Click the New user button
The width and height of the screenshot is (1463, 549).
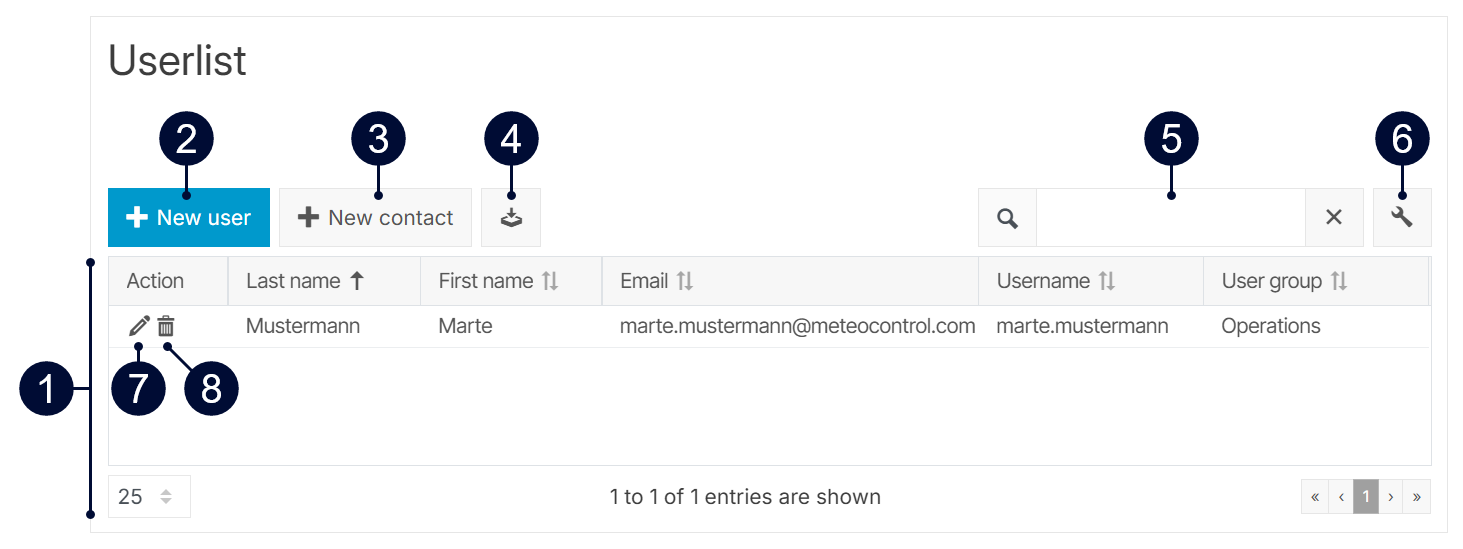pyautogui.click(x=189, y=218)
